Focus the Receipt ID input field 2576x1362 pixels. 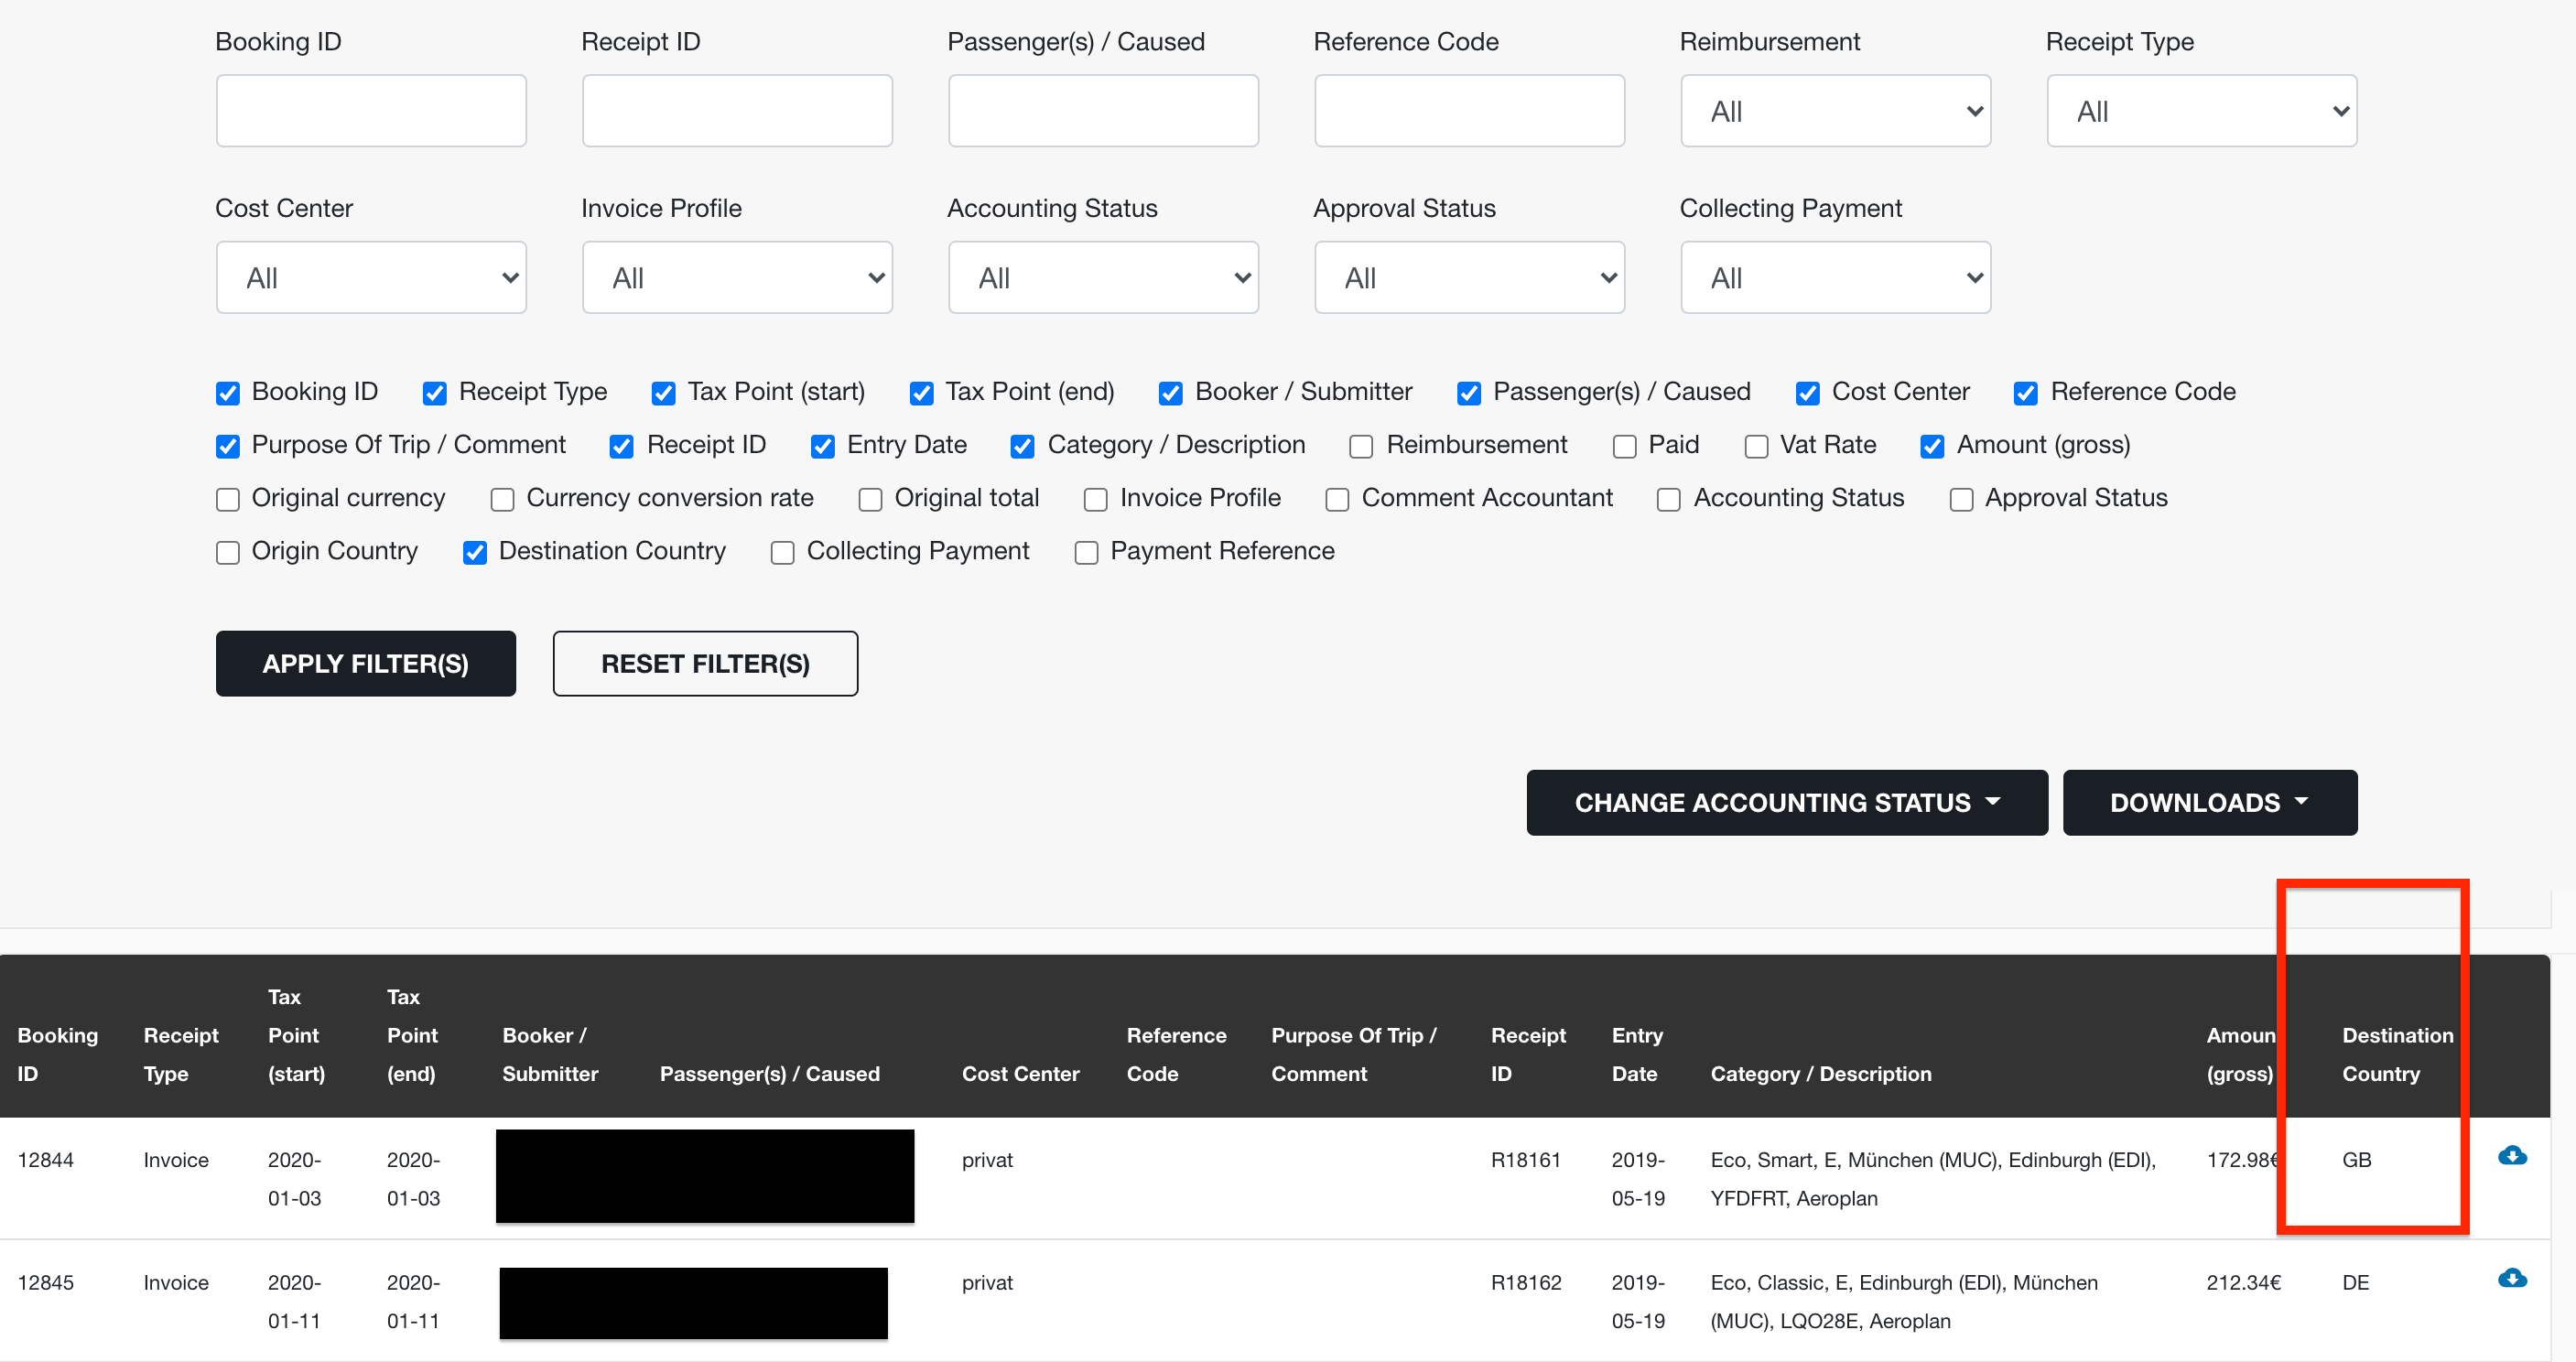coord(737,111)
